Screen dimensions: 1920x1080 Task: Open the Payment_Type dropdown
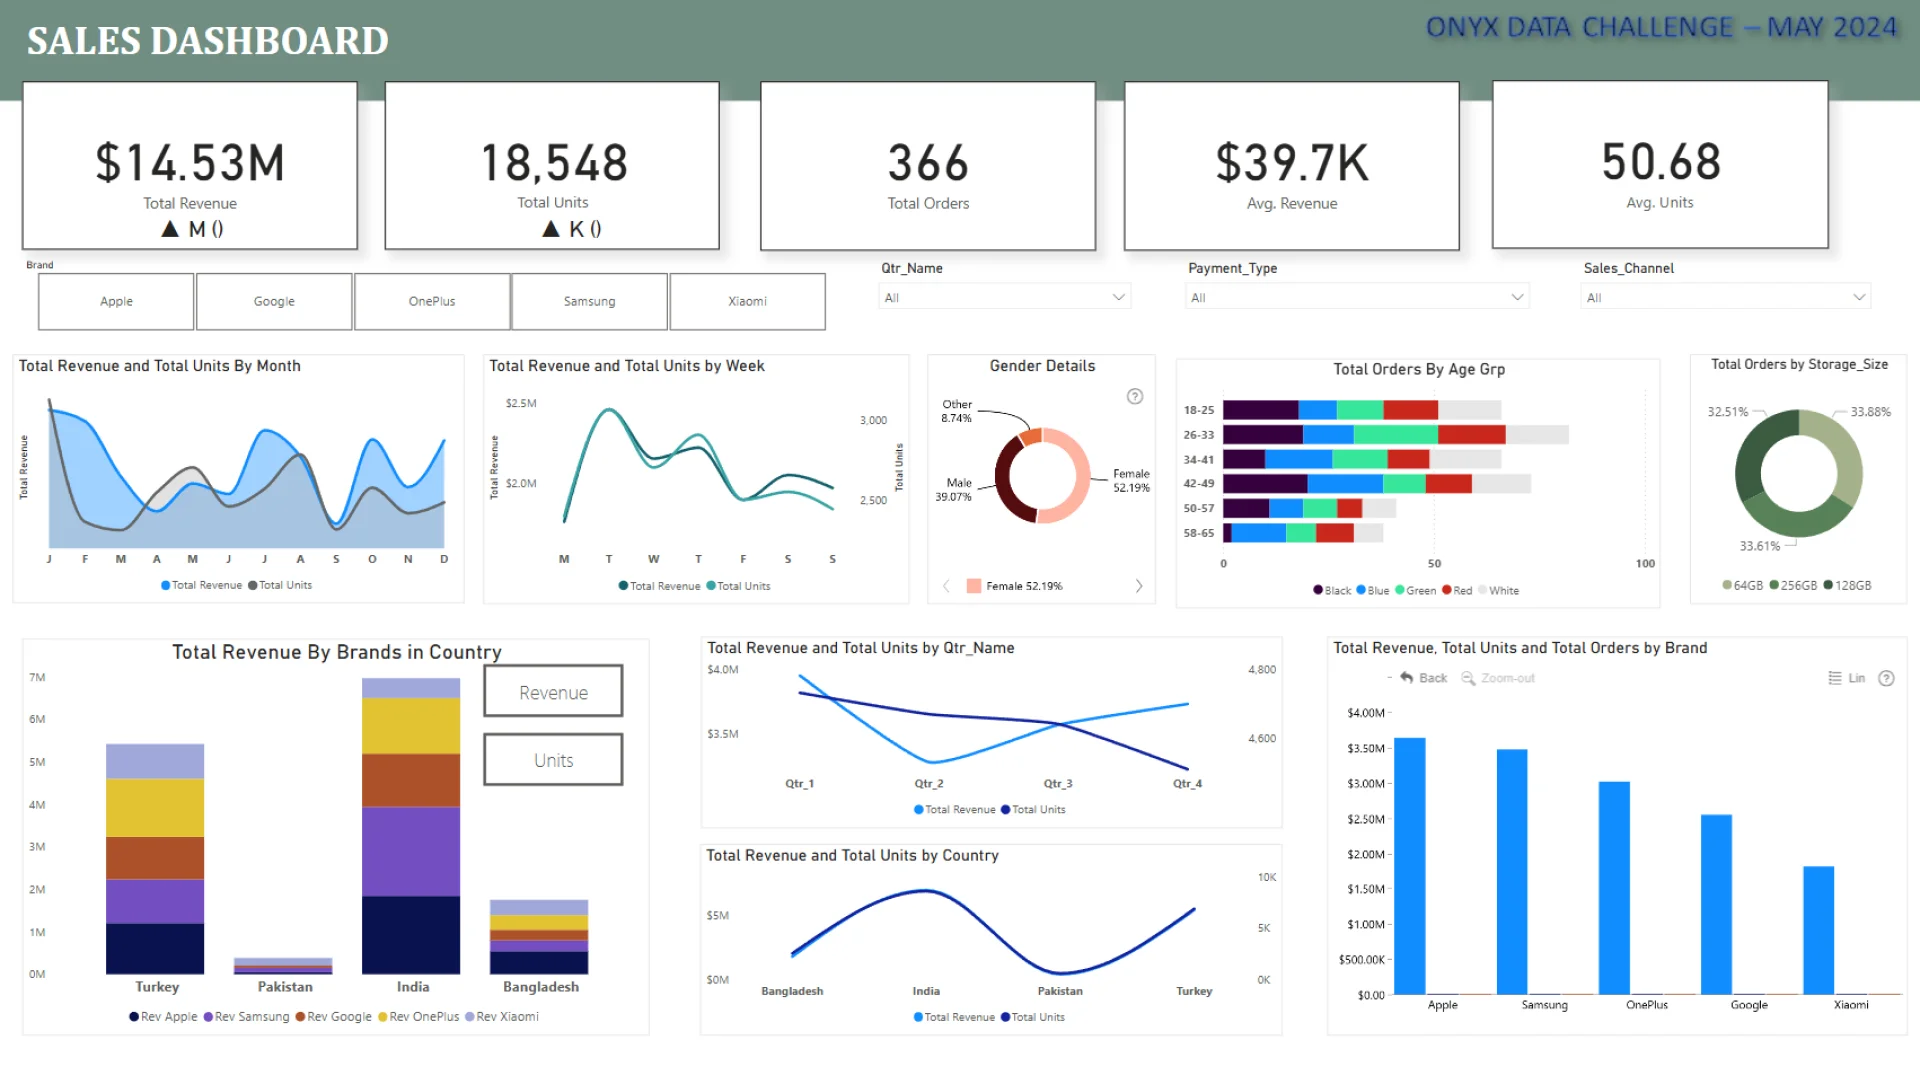(x=1516, y=297)
